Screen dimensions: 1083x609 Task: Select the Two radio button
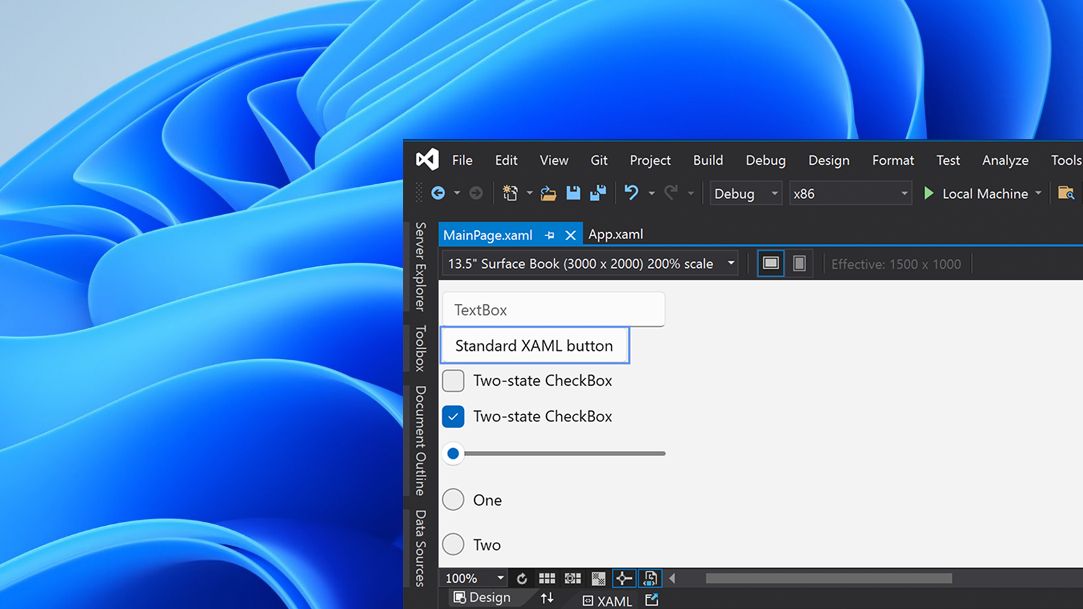452,544
